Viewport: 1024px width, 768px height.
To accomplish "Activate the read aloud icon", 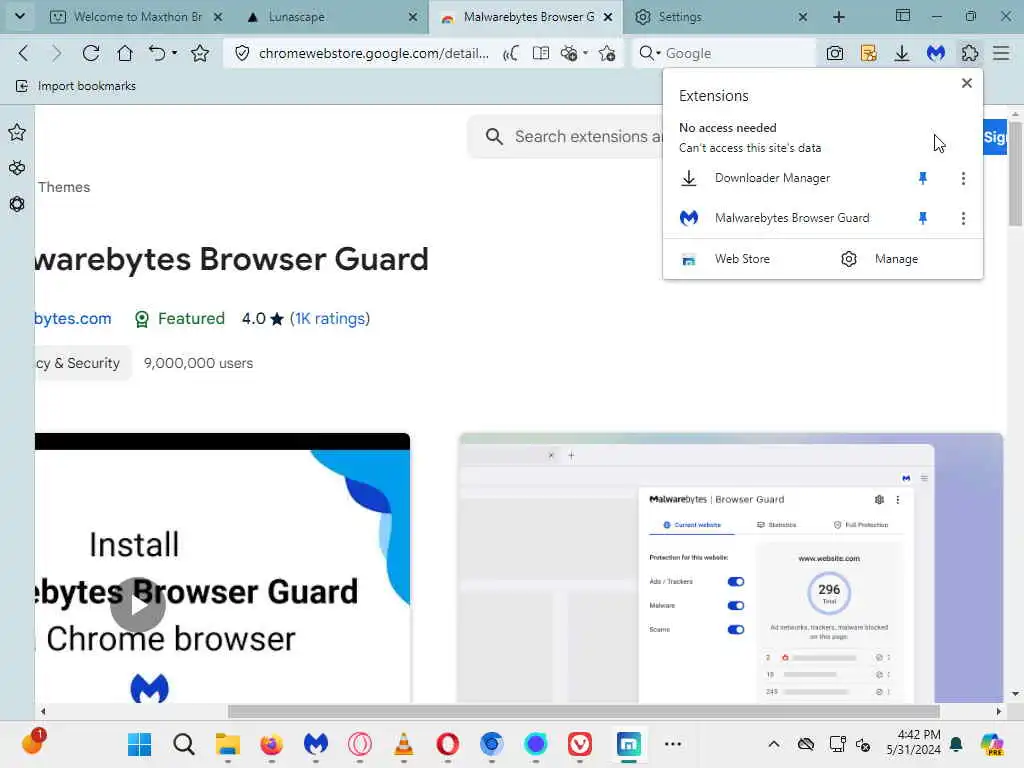I will click(511, 54).
